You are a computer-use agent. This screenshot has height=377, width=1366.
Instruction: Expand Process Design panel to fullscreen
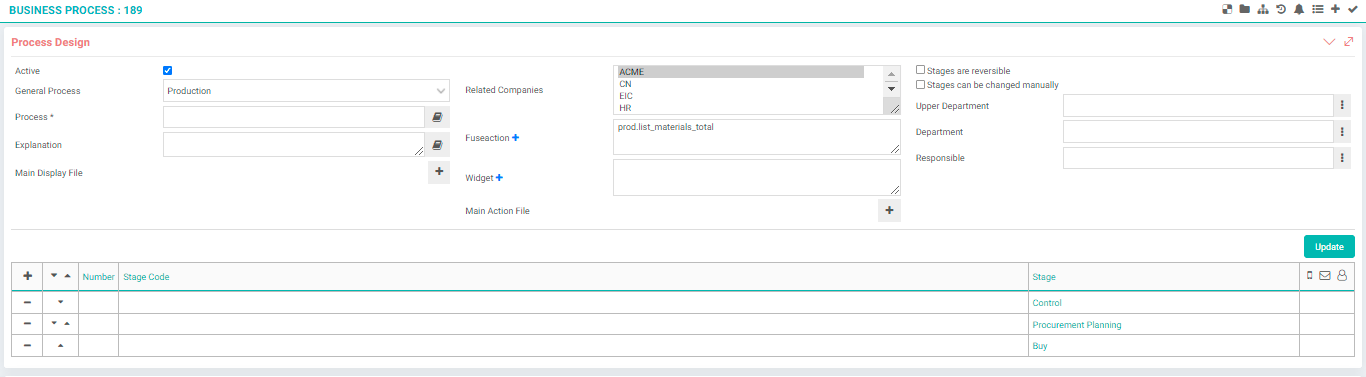click(1349, 42)
